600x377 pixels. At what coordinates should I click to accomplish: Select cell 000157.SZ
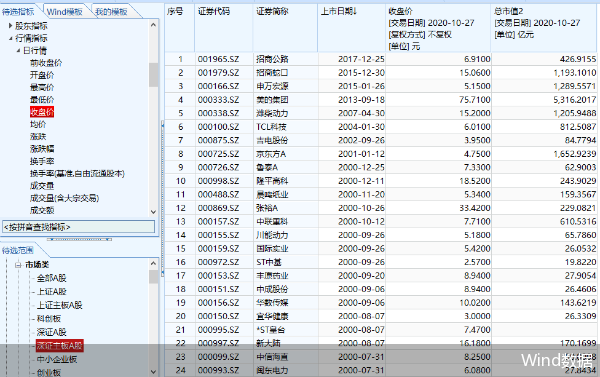pos(224,222)
